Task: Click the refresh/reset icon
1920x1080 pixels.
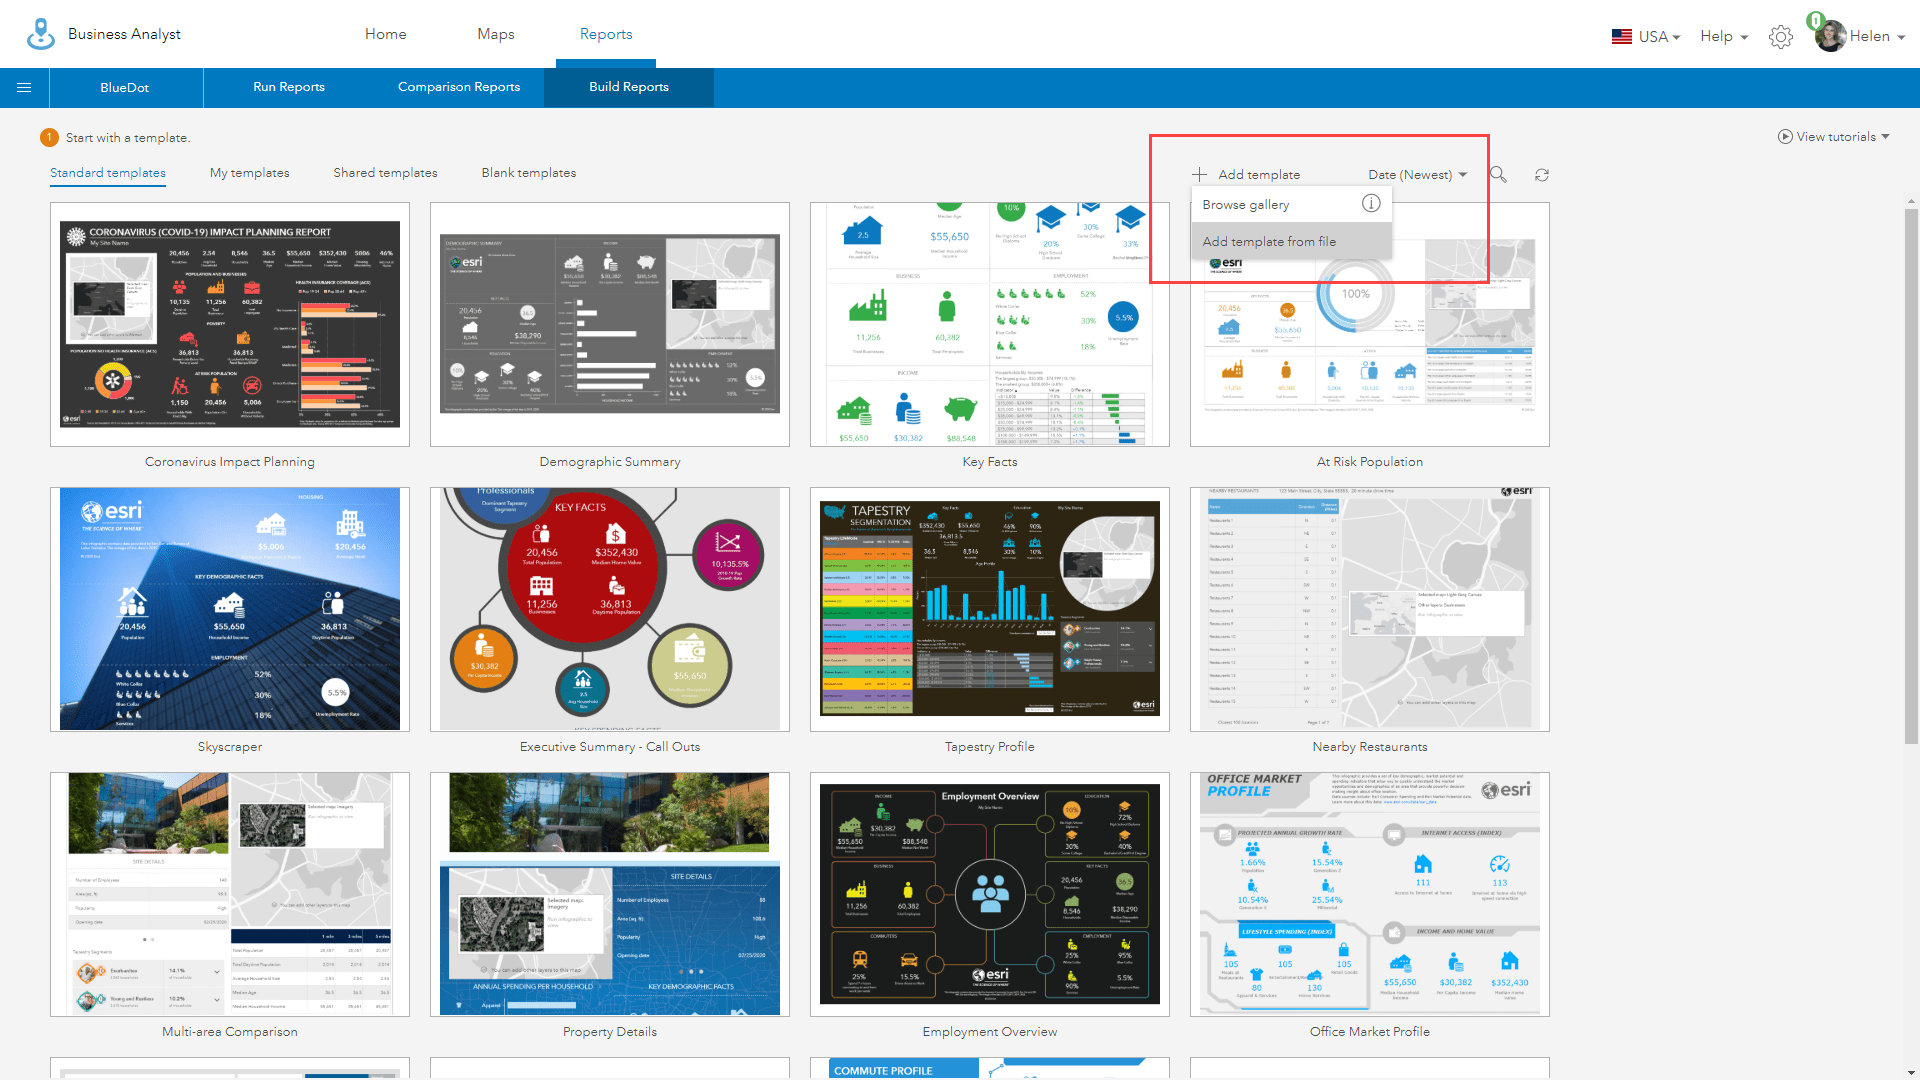Action: click(1542, 174)
